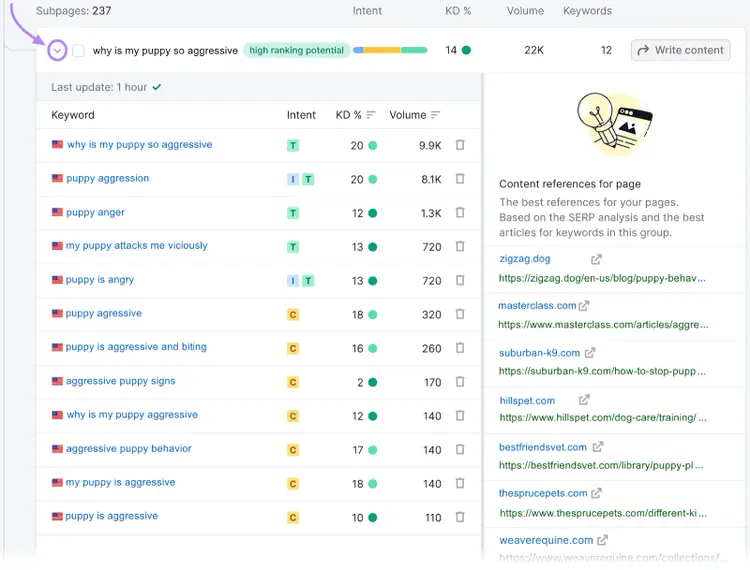Click the C intent badge for 'puppy agressive'
Image resolution: width=750 pixels, height=570 pixels.
point(293,315)
